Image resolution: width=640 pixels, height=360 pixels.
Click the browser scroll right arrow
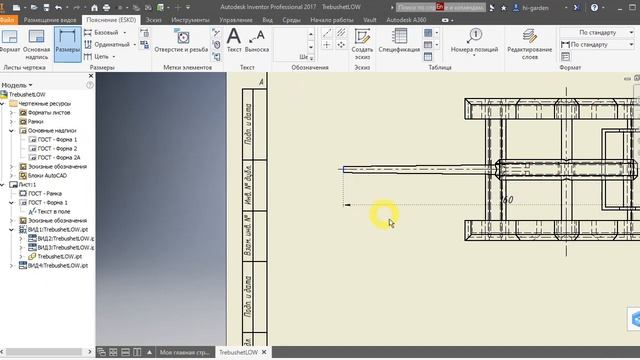click(x=90, y=351)
